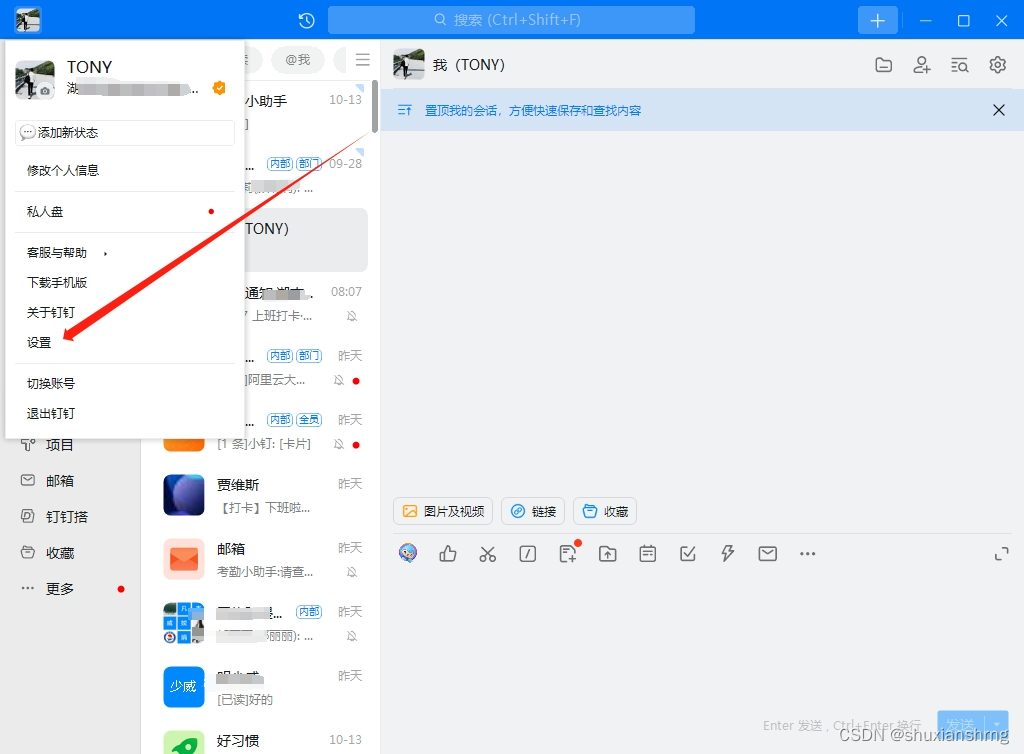Screen dimensions: 1024x754
Task: Click 添加新状态 status field
Action: coord(125,133)
